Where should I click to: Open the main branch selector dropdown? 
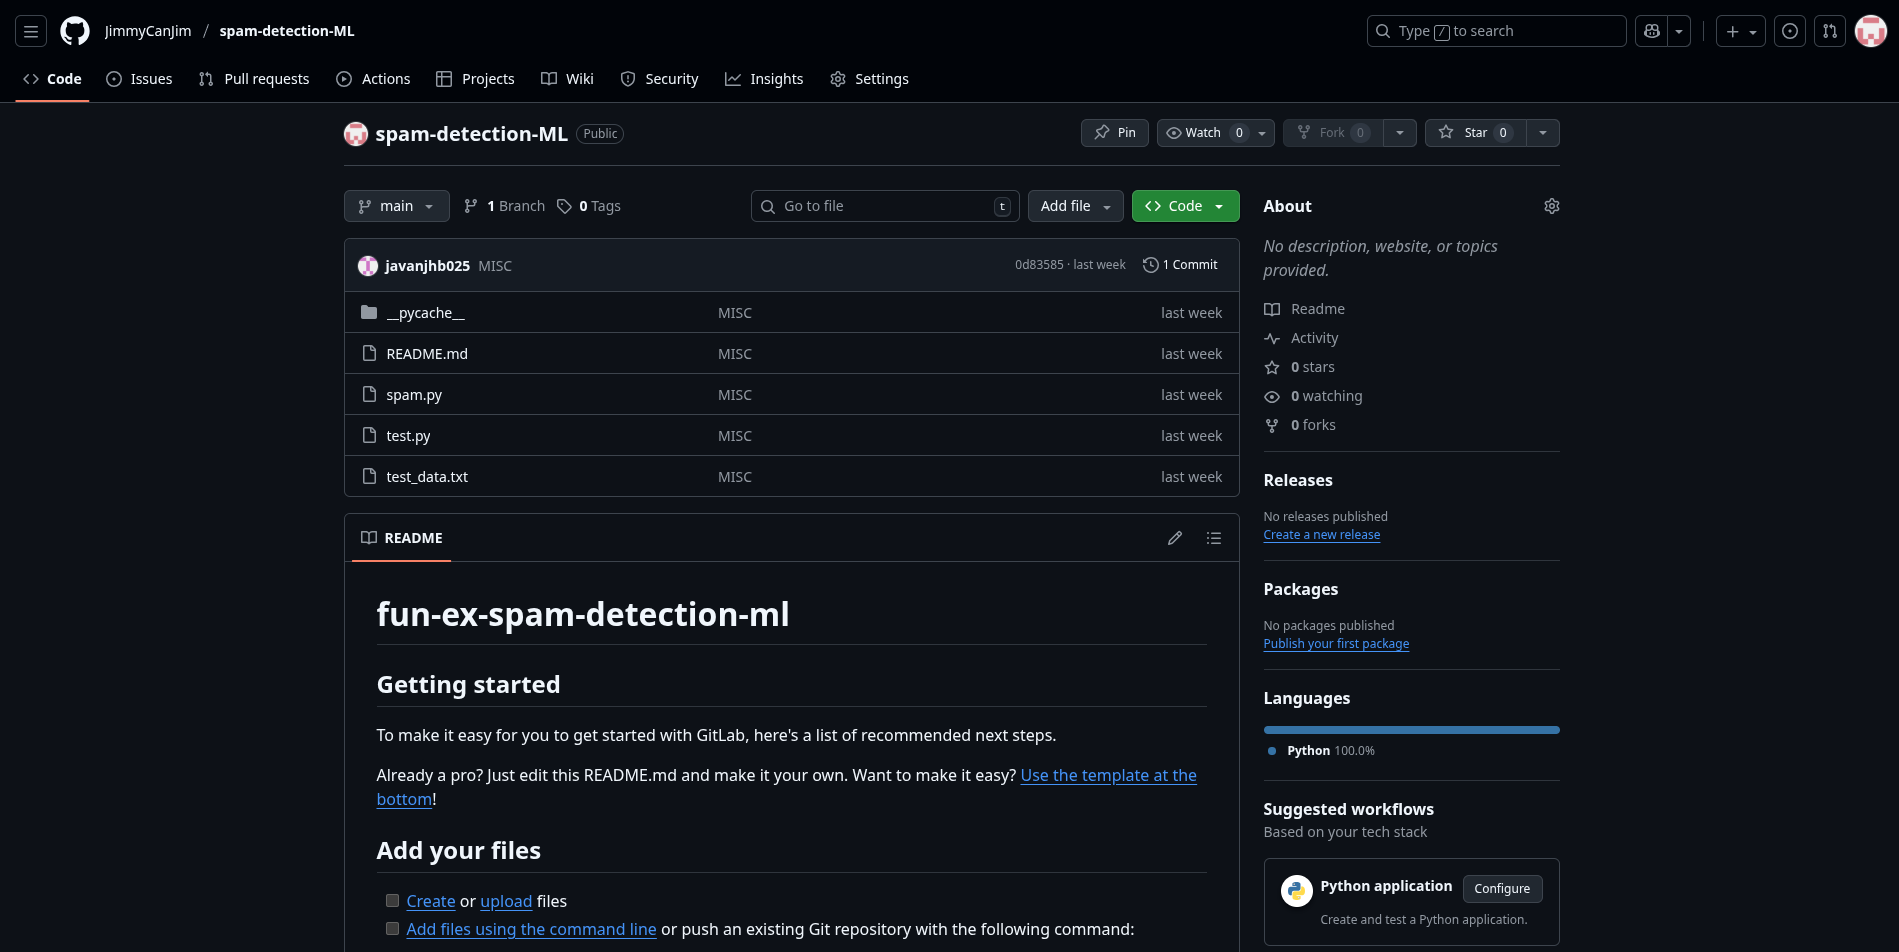(396, 205)
